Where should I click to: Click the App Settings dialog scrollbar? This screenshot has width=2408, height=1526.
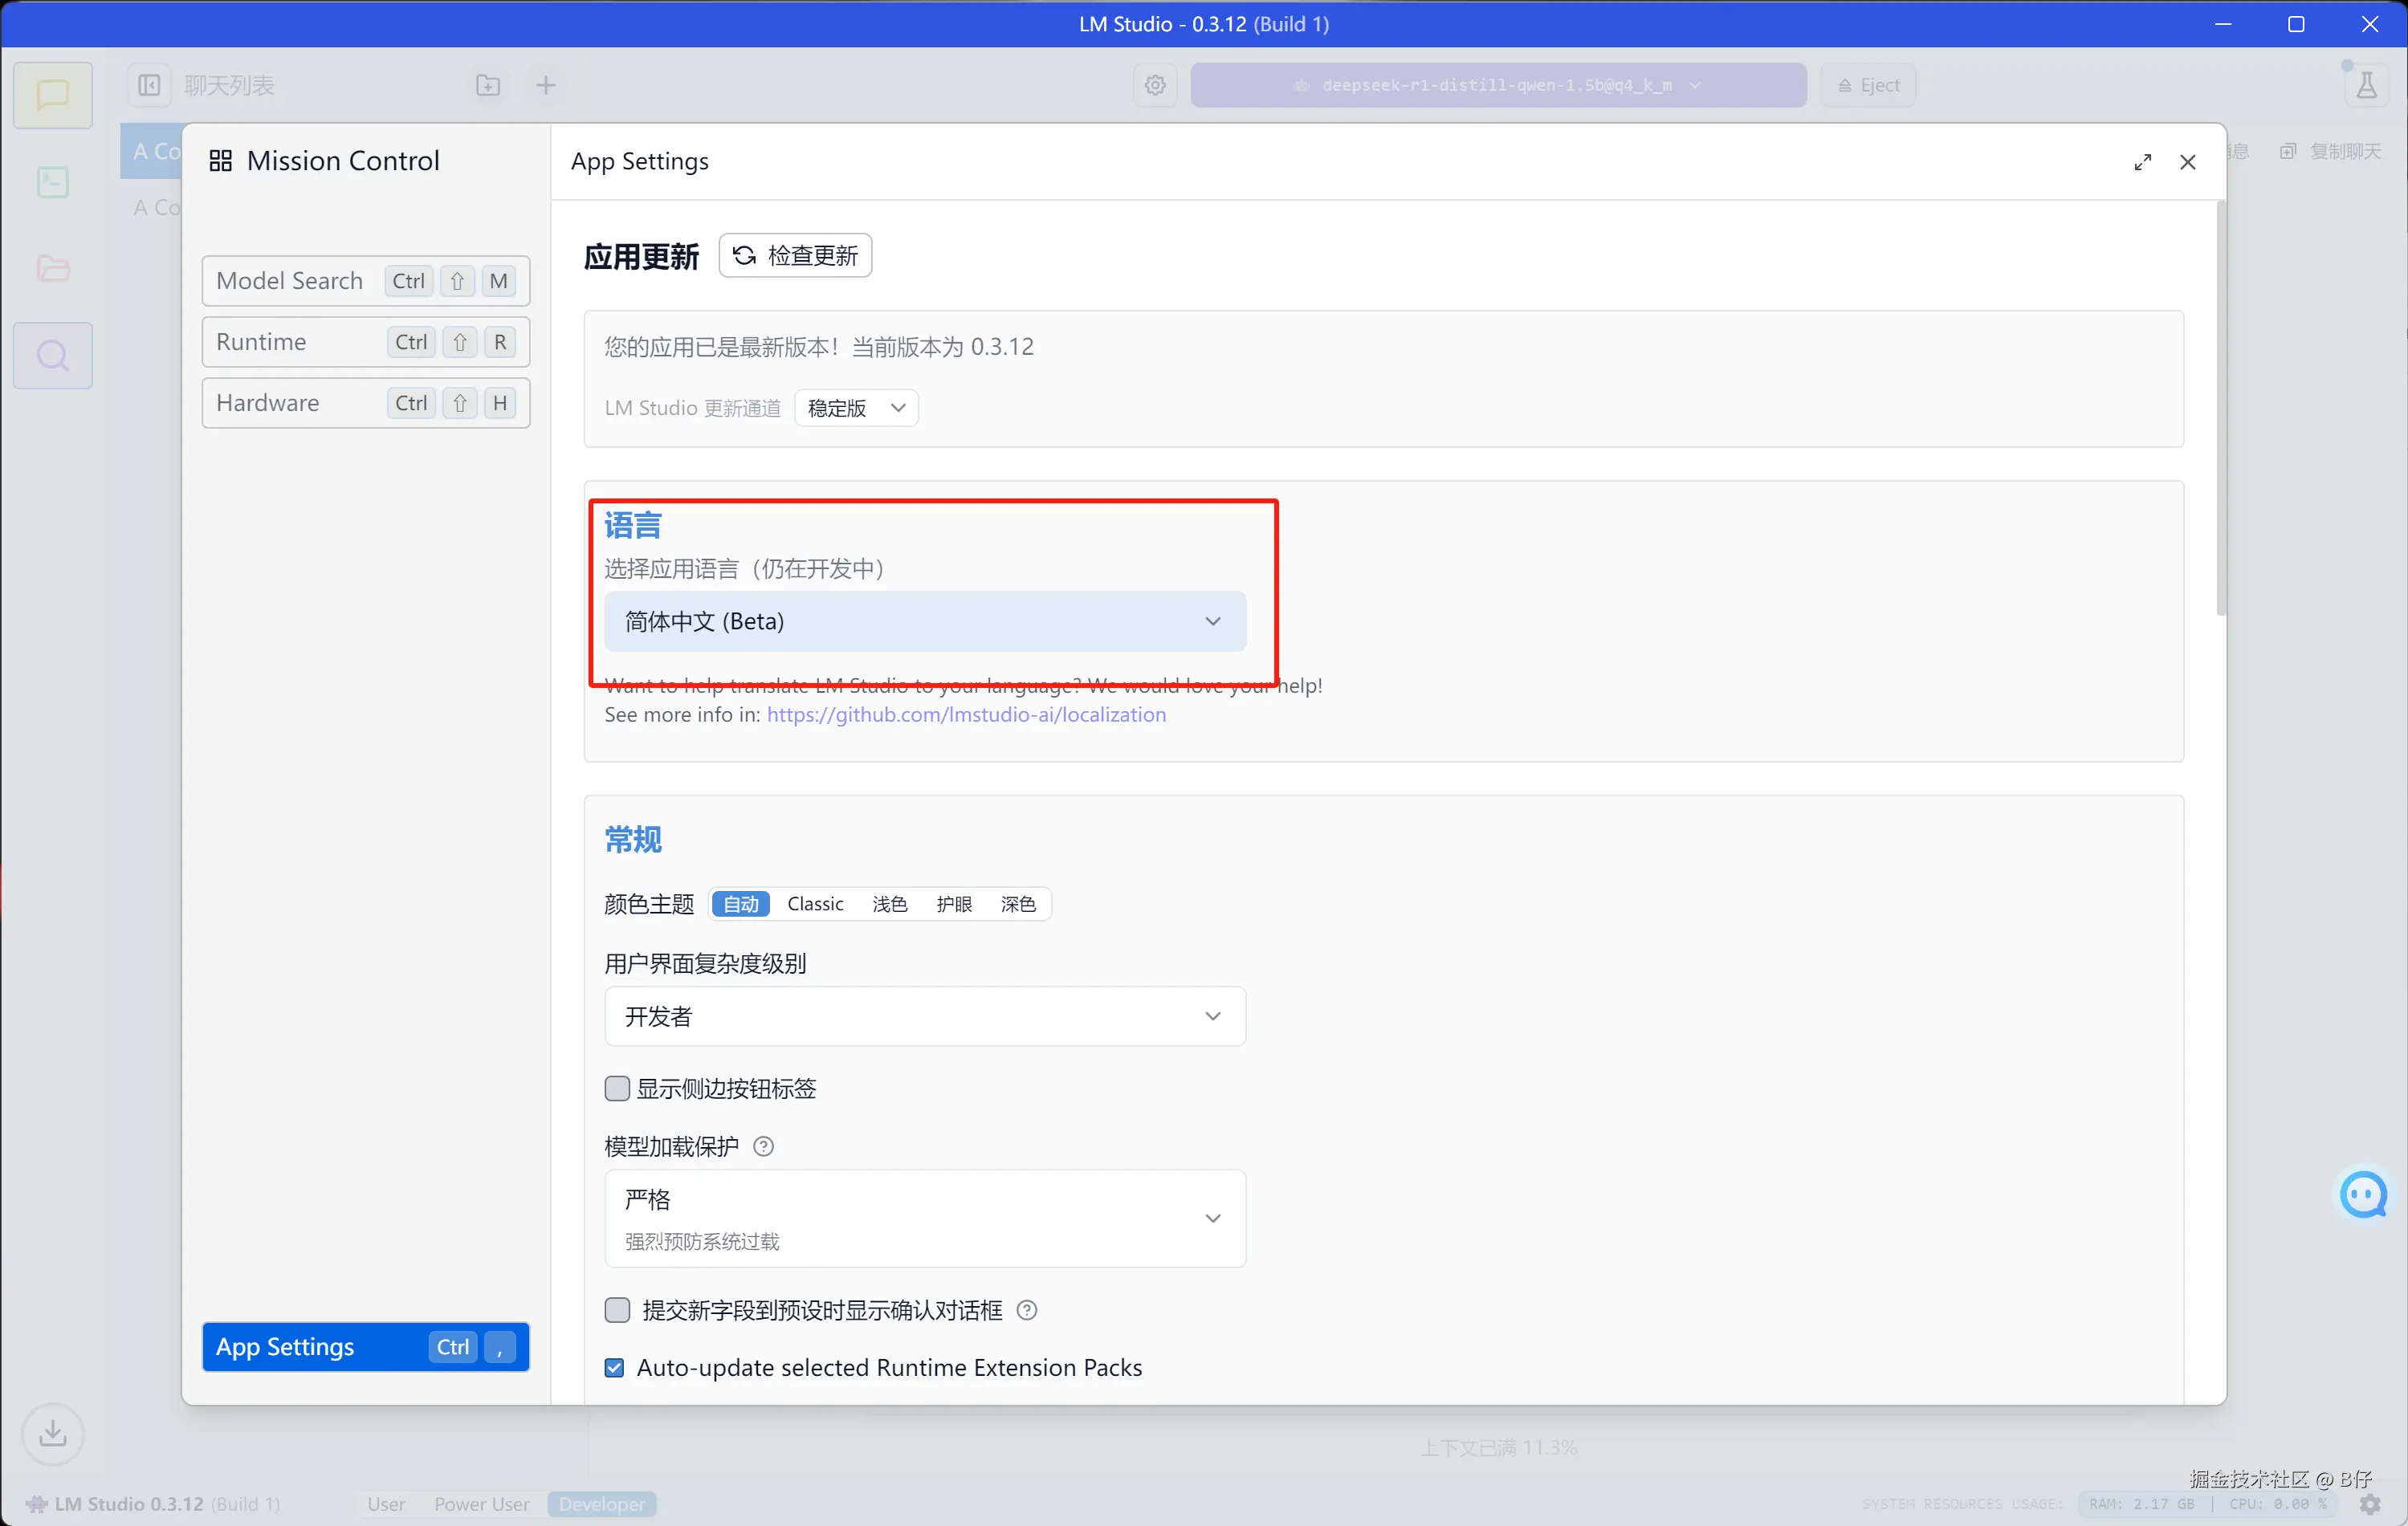click(2220, 410)
